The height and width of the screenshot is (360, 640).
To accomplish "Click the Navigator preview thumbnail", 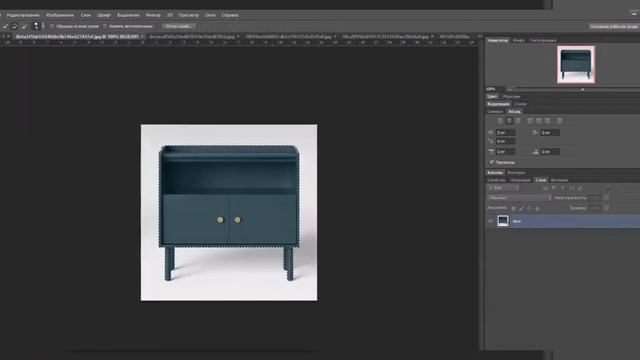I will [x=576, y=64].
